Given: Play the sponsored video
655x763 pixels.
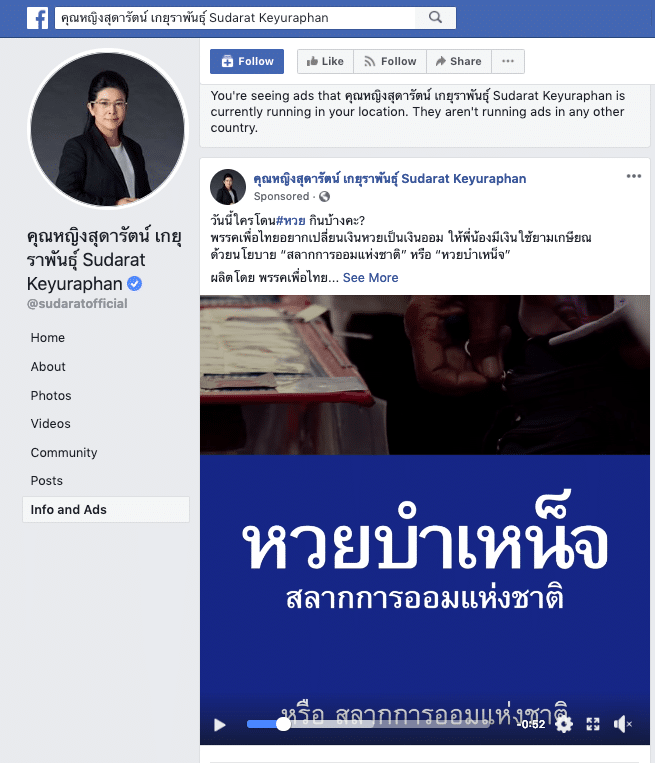Looking at the screenshot, I should coord(220,725).
